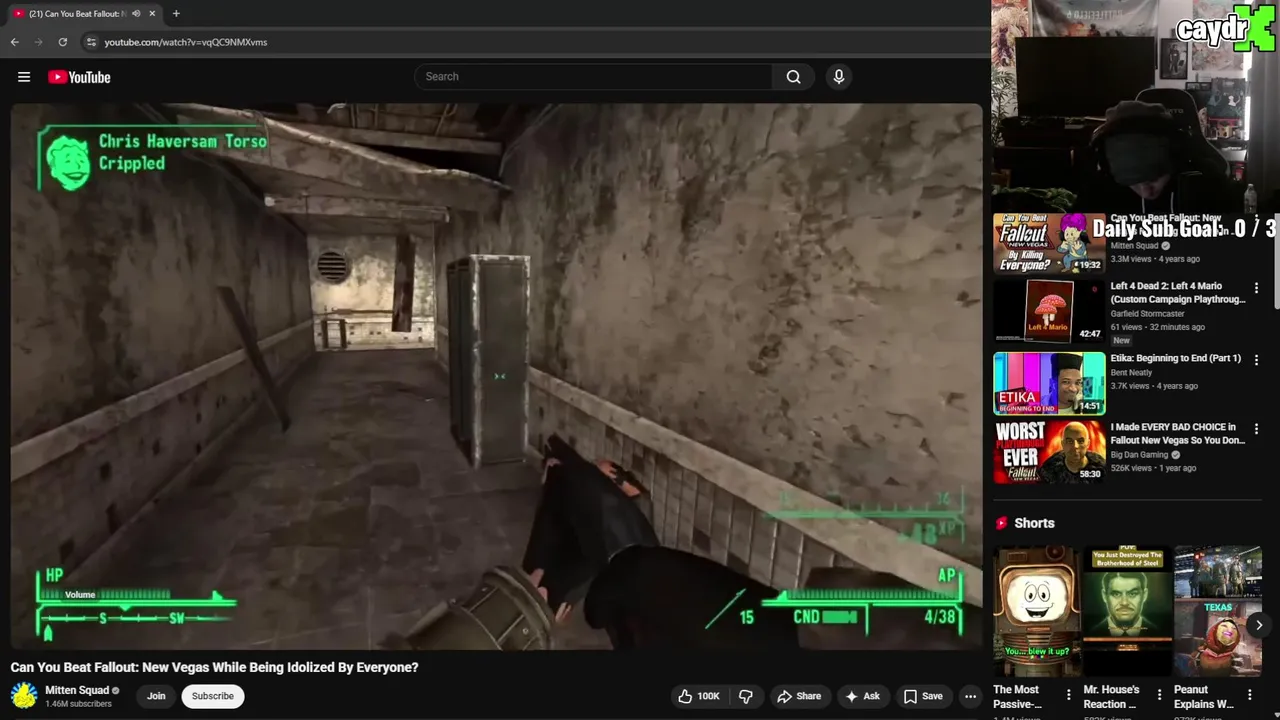Open Mr. House's Reaction Short thumbnail

1127,612
